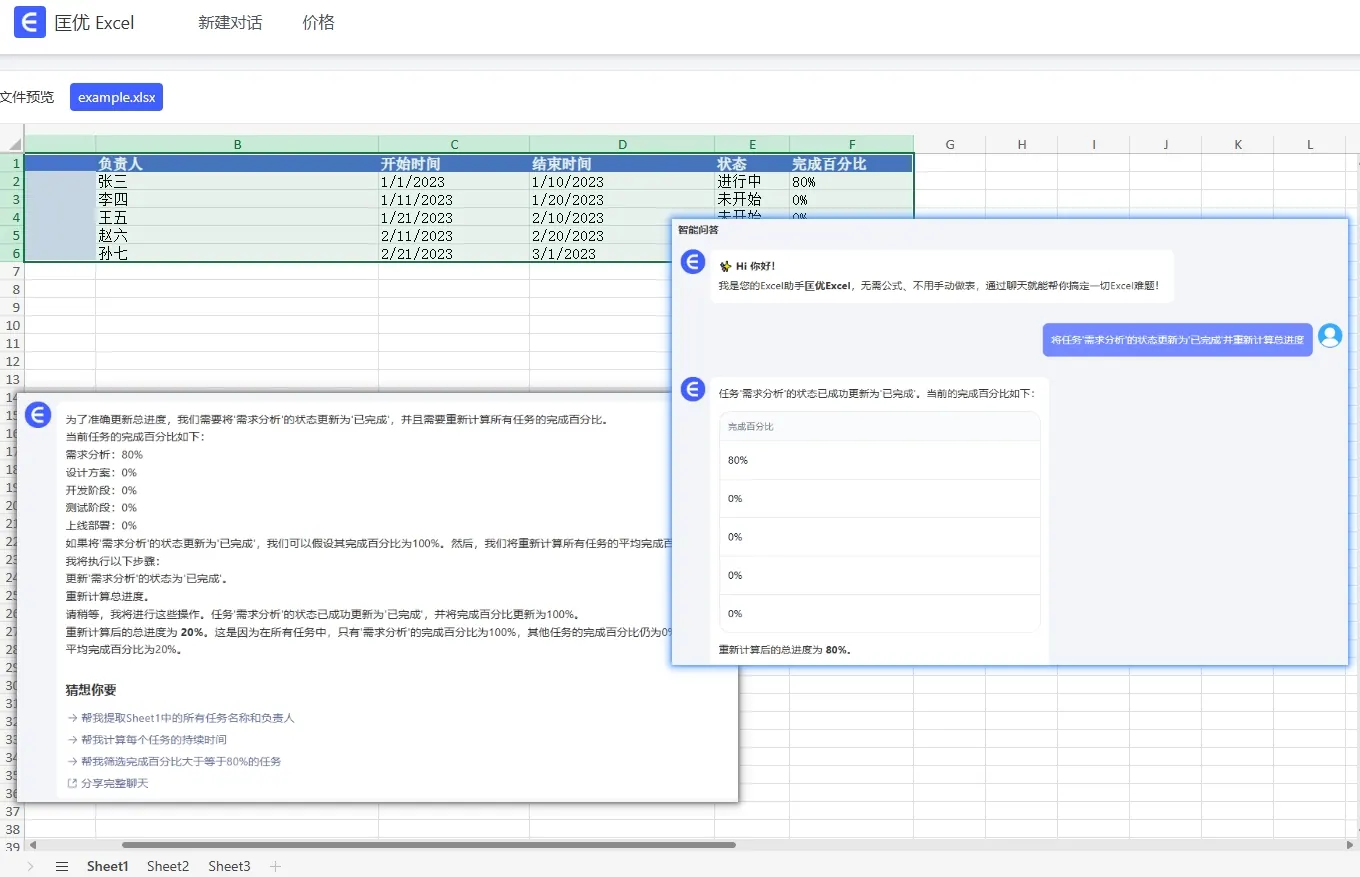1360x877 pixels.
Task: Click the line 设计方案：0% in explanation panel
Action: click(101, 472)
